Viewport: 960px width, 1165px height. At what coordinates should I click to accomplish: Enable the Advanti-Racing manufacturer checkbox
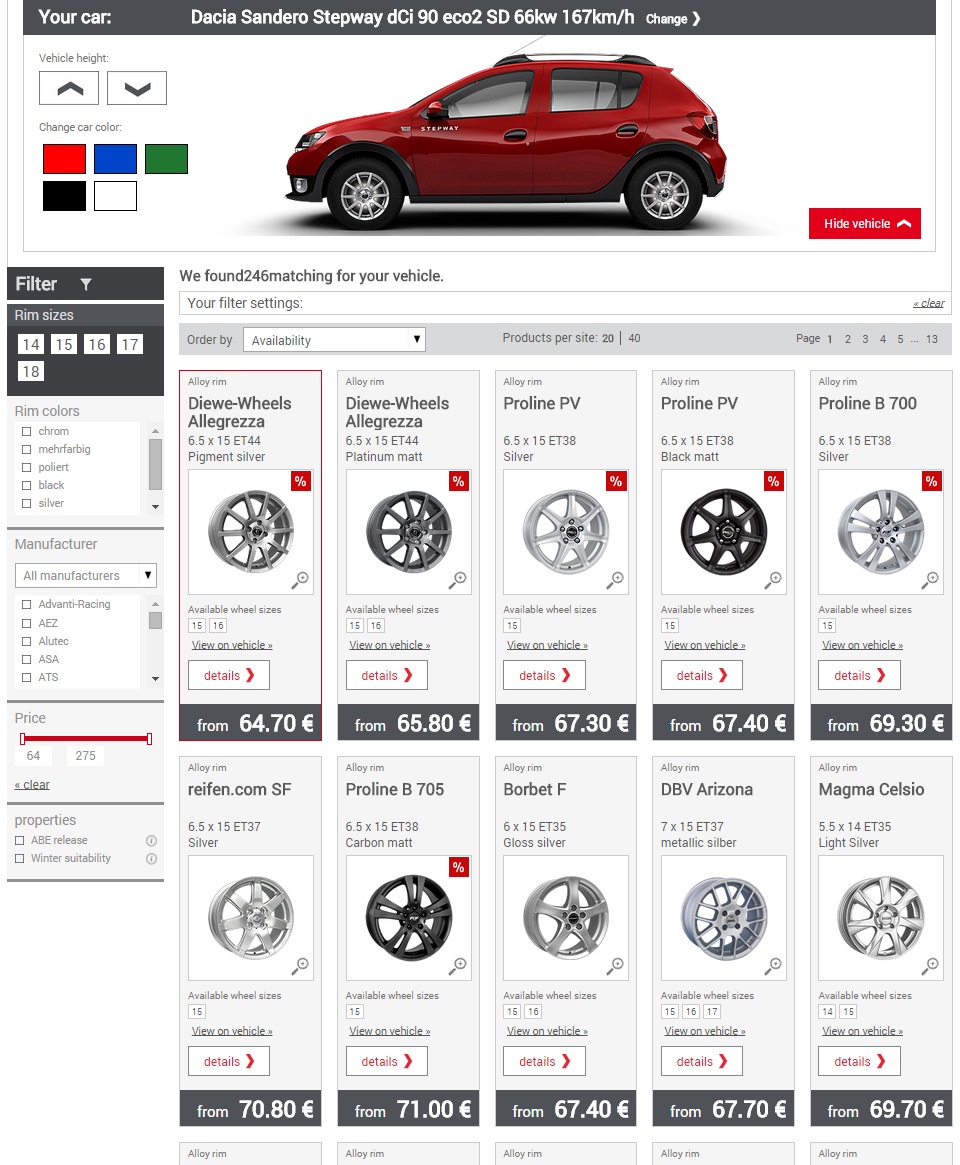tap(27, 604)
